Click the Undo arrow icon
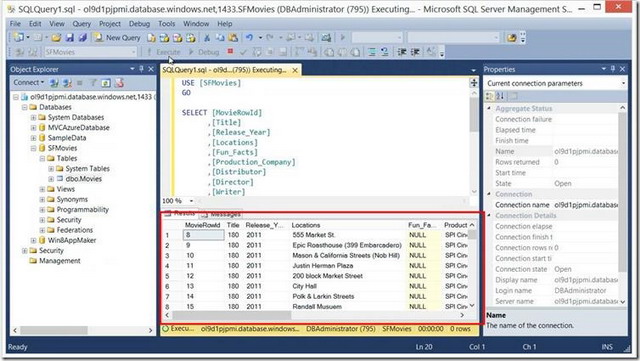Image resolution: width=640 pixels, height=361 pixels. (249, 38)
